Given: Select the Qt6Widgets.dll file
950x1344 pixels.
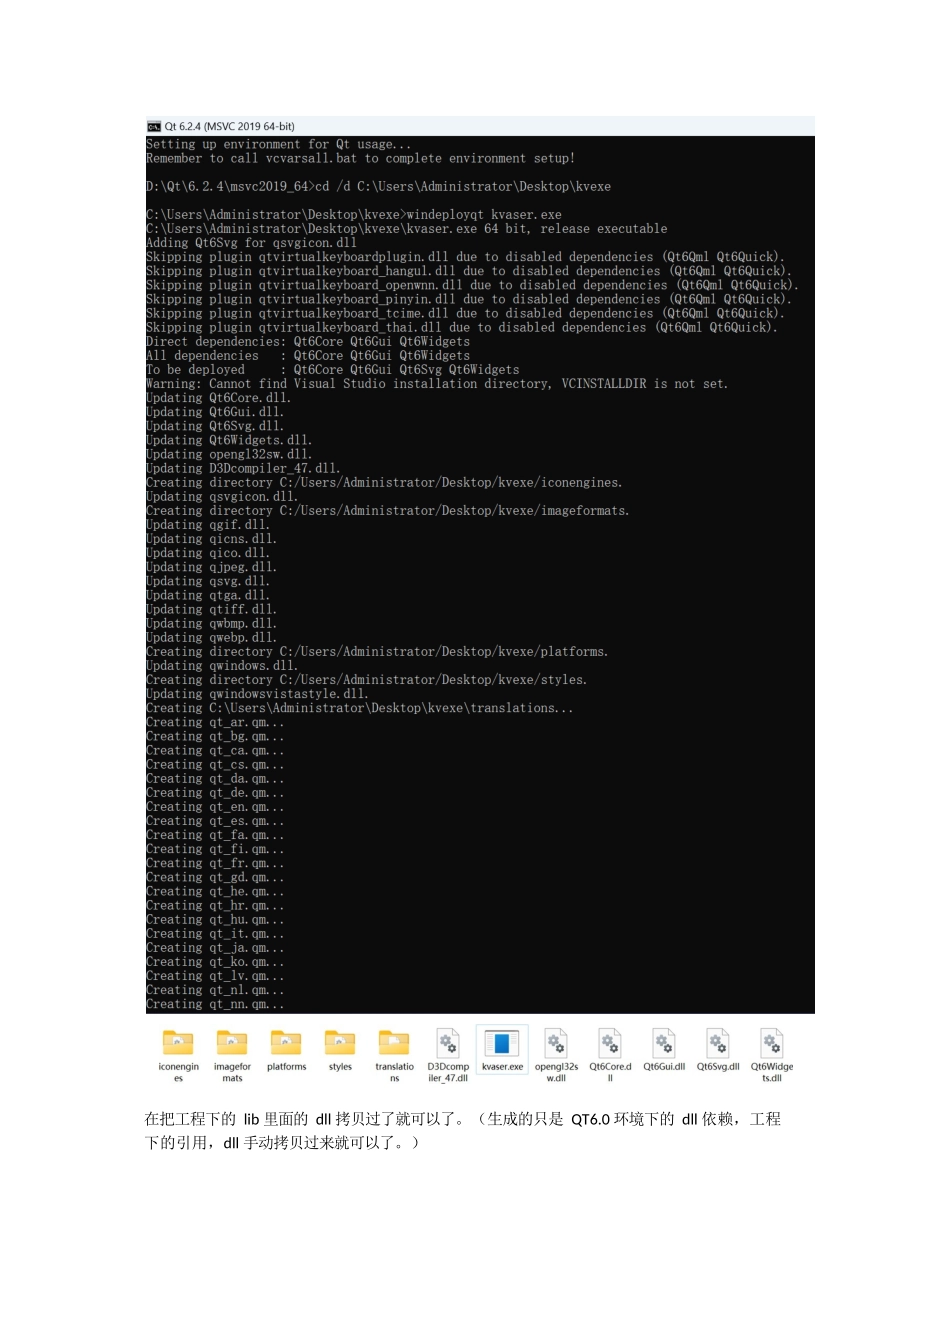Looking at the screenshot, I should 772,1056.
